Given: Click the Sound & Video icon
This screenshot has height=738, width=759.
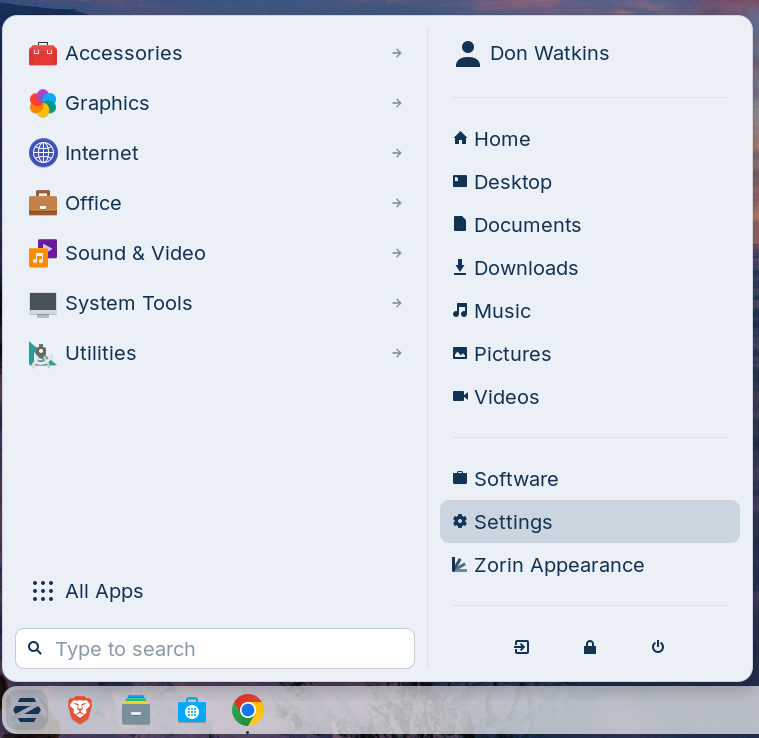Looking at the screenshot, I should click(x=43, y=253).
